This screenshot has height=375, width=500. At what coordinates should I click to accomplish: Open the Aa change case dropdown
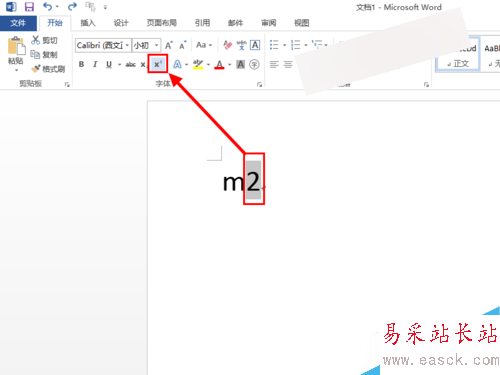click(204, 45)
